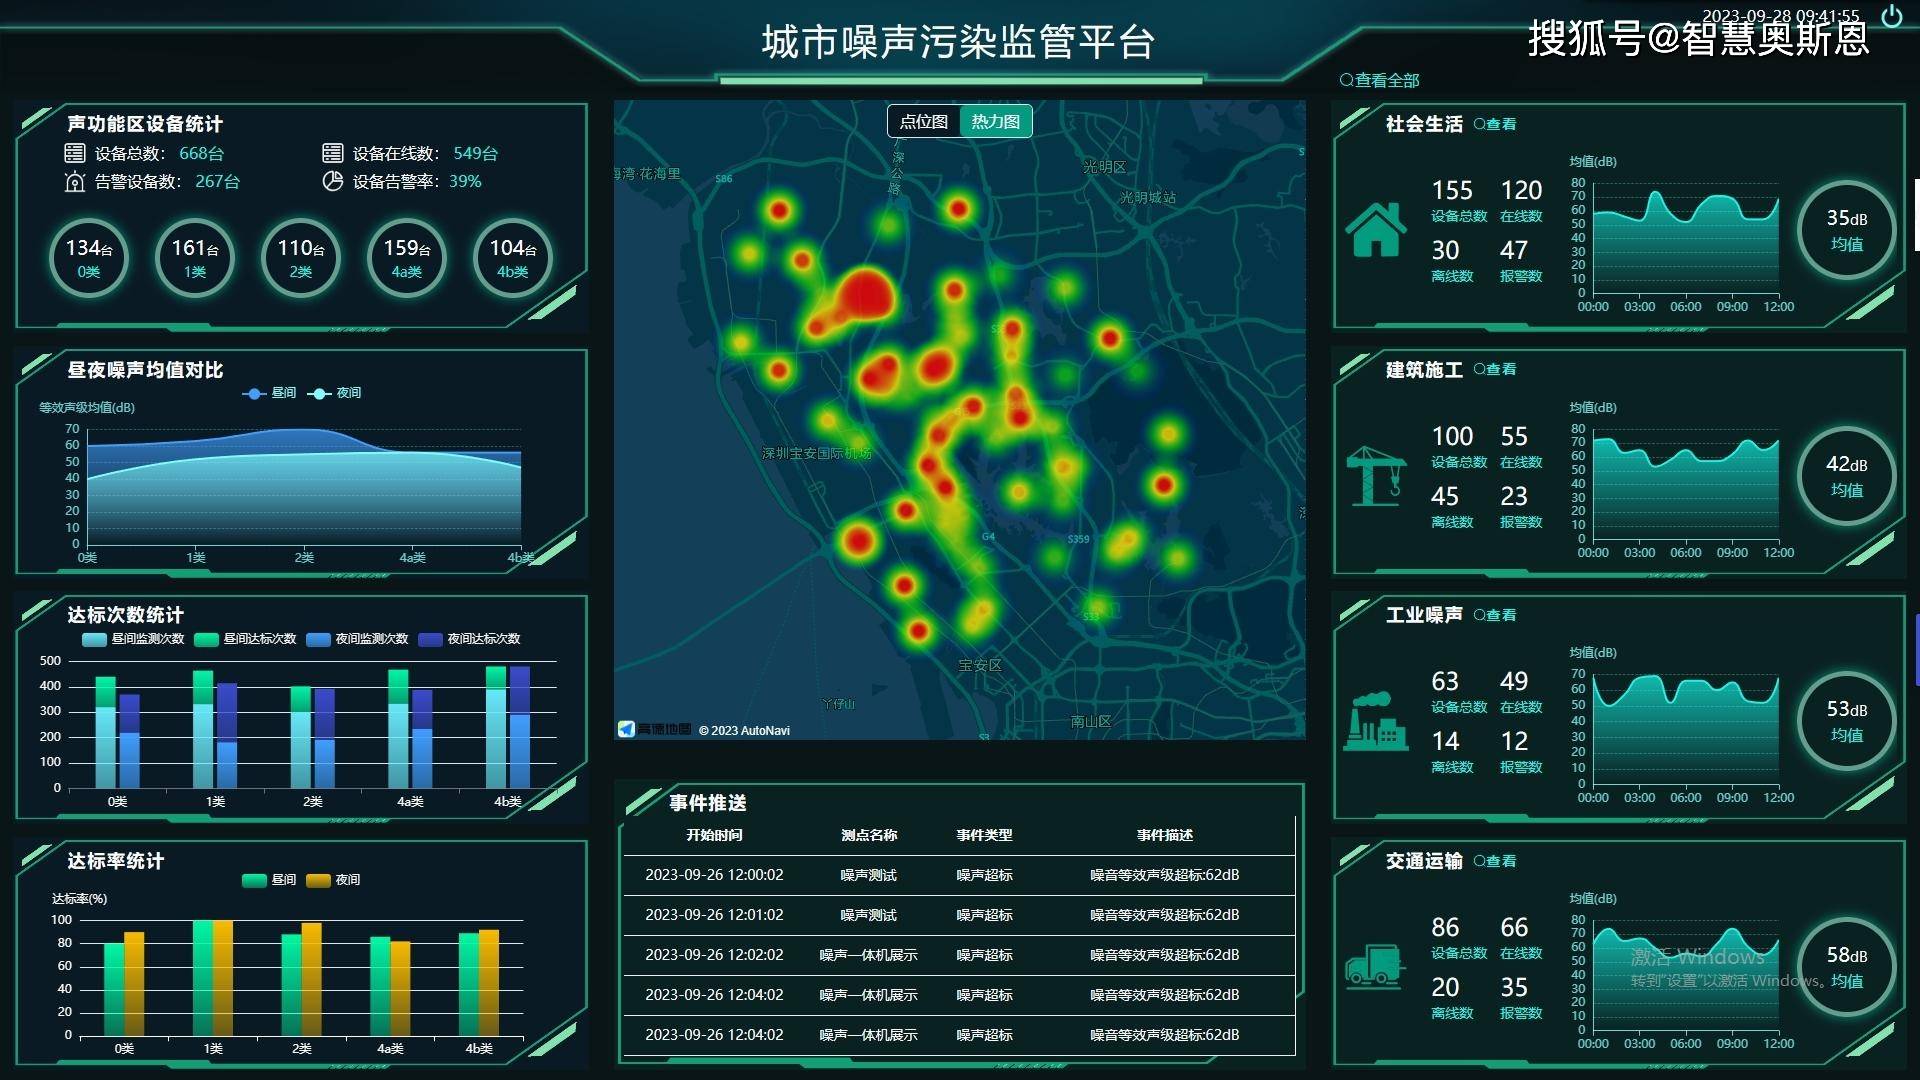The image size is (1920, 1080).
Task: Switch map to 热力图 view
Action: coord(996,121)
